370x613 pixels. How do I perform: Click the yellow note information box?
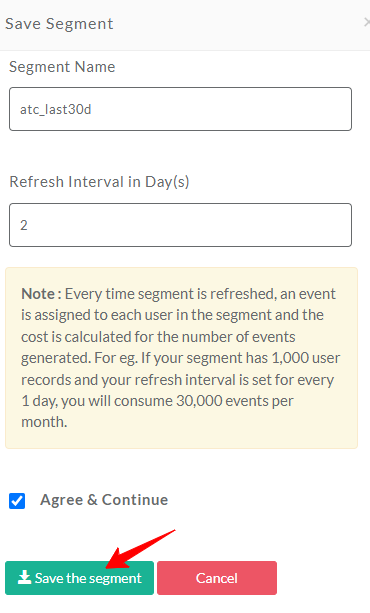(x=181, y=358)
